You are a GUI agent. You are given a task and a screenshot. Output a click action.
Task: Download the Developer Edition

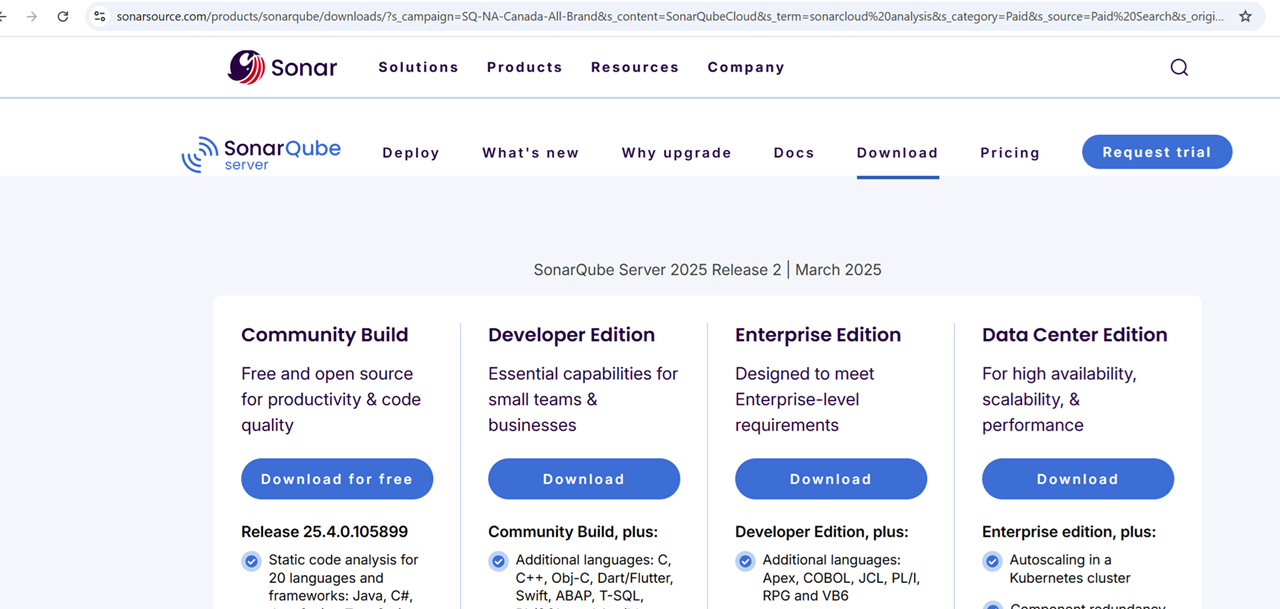(584, 479)
